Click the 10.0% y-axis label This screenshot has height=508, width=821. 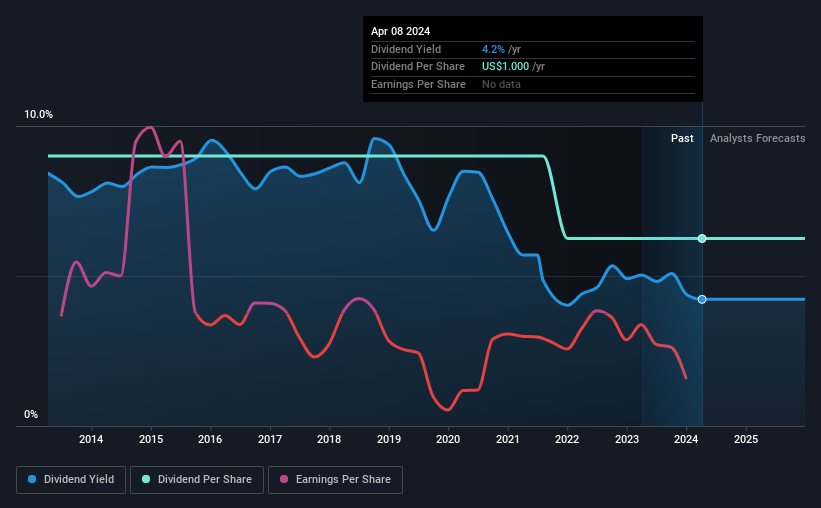pos(38,115)
